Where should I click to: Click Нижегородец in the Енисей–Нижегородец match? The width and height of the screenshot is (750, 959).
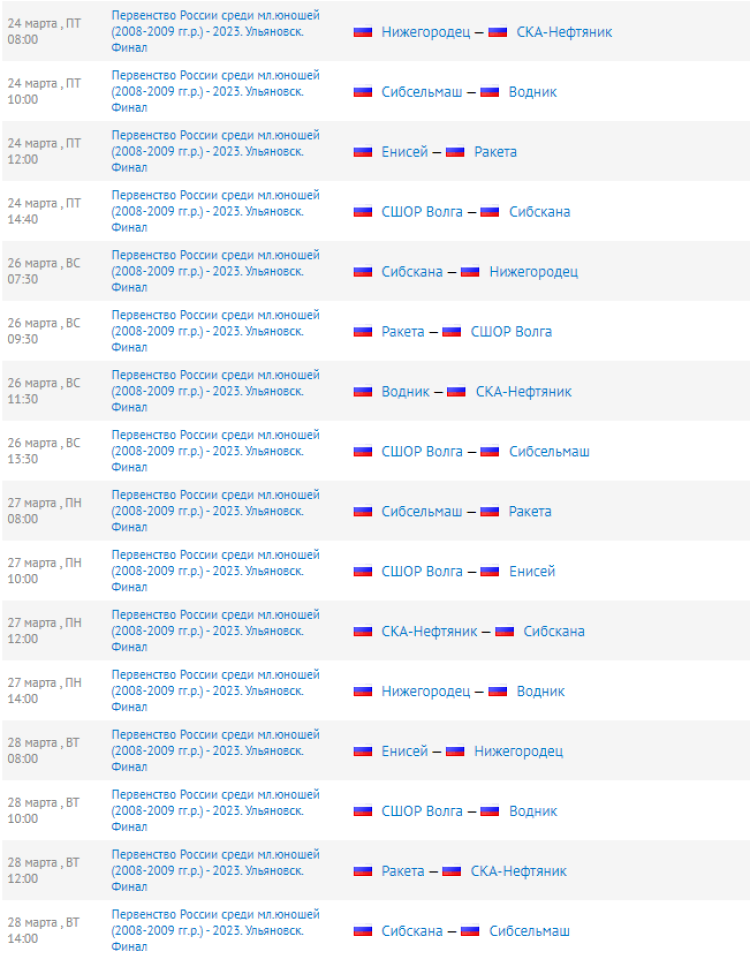[518, 752]
